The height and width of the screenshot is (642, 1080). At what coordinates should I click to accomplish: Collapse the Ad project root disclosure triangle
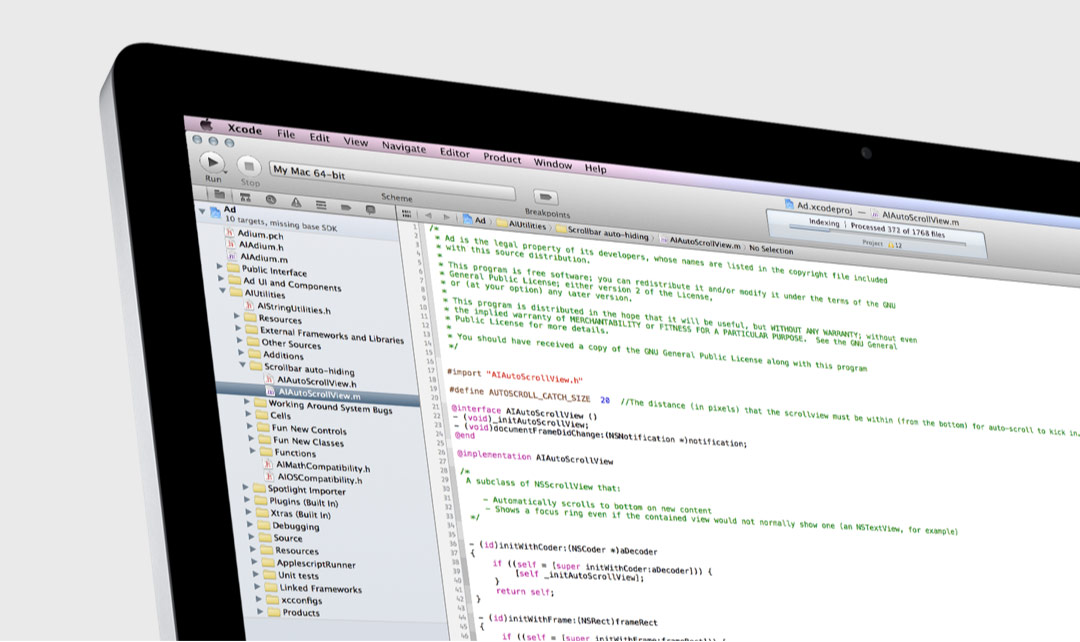[201, 211]
